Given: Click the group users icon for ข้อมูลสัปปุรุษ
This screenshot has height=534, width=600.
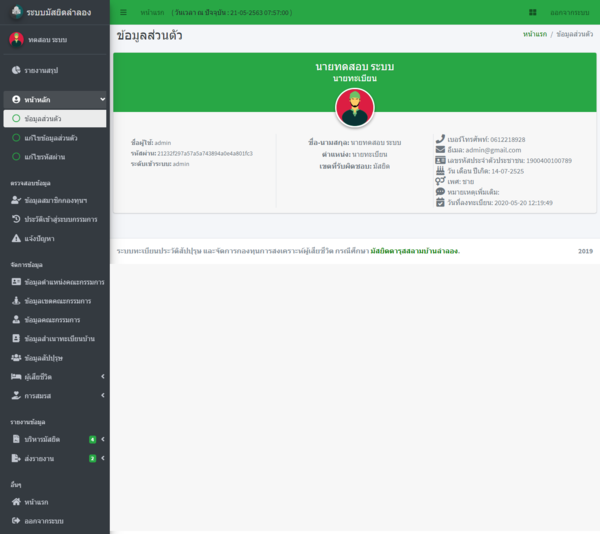Looking at the screenshot, I should point(16,358).
